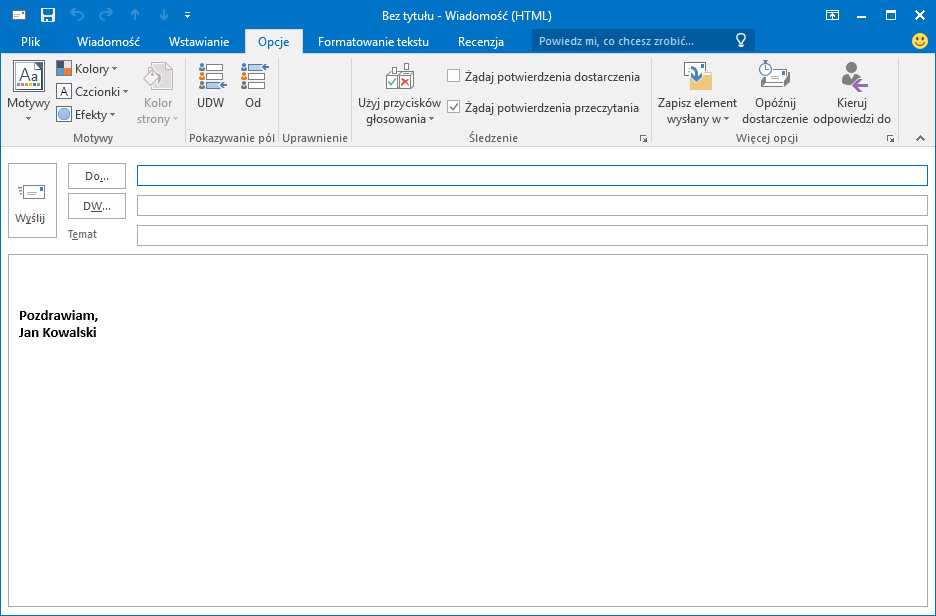Screen dimensions: 936x616
Task: Click the lightbulb icon in search box
Action: (740, 41)
